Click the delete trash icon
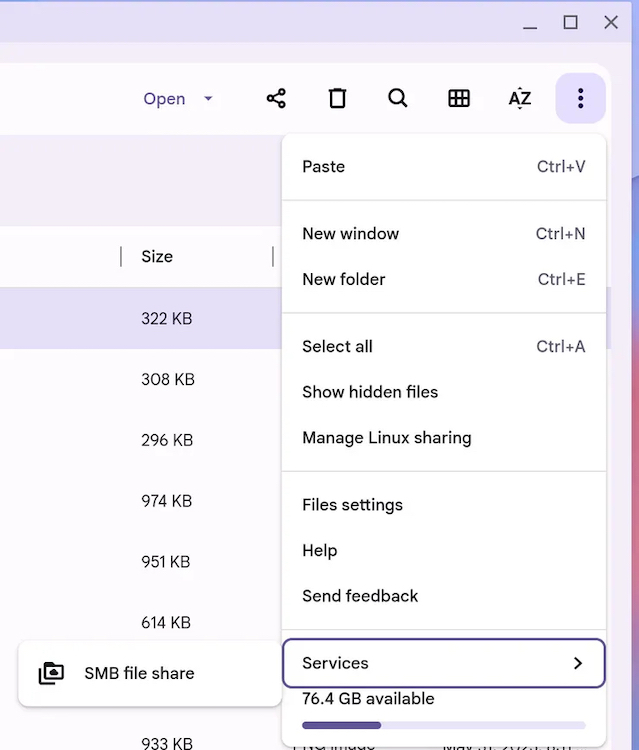This screenshot has width=639, height=750. tap(337, 98)
